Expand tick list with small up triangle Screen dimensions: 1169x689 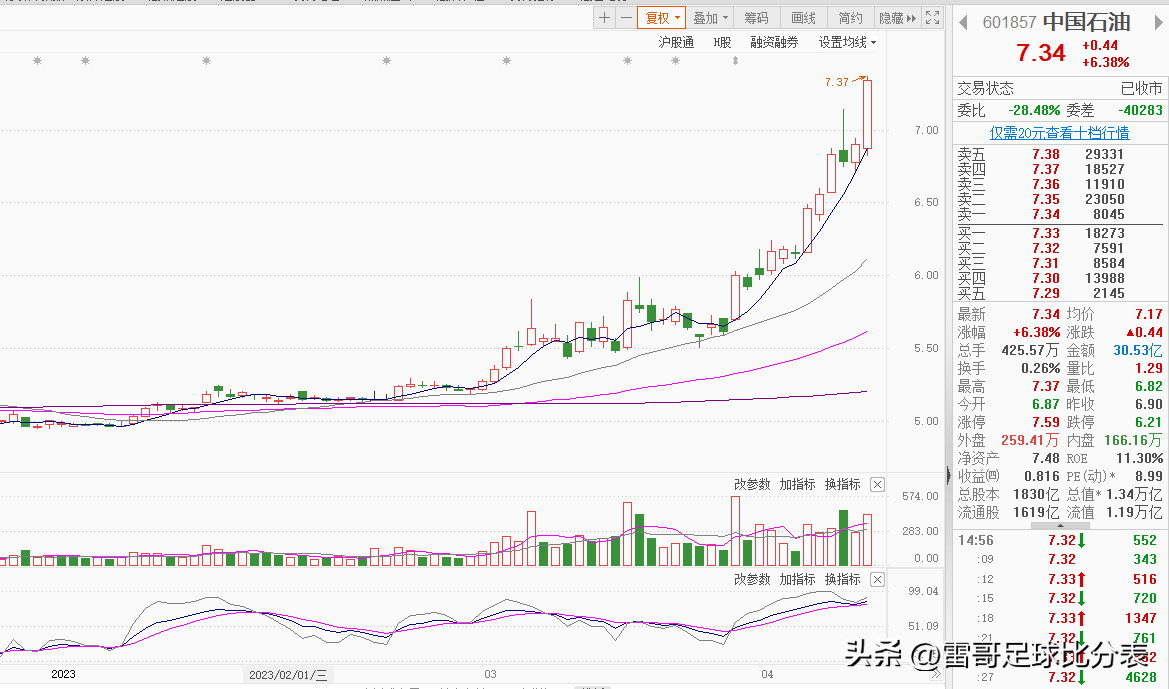pos(1059,526)
